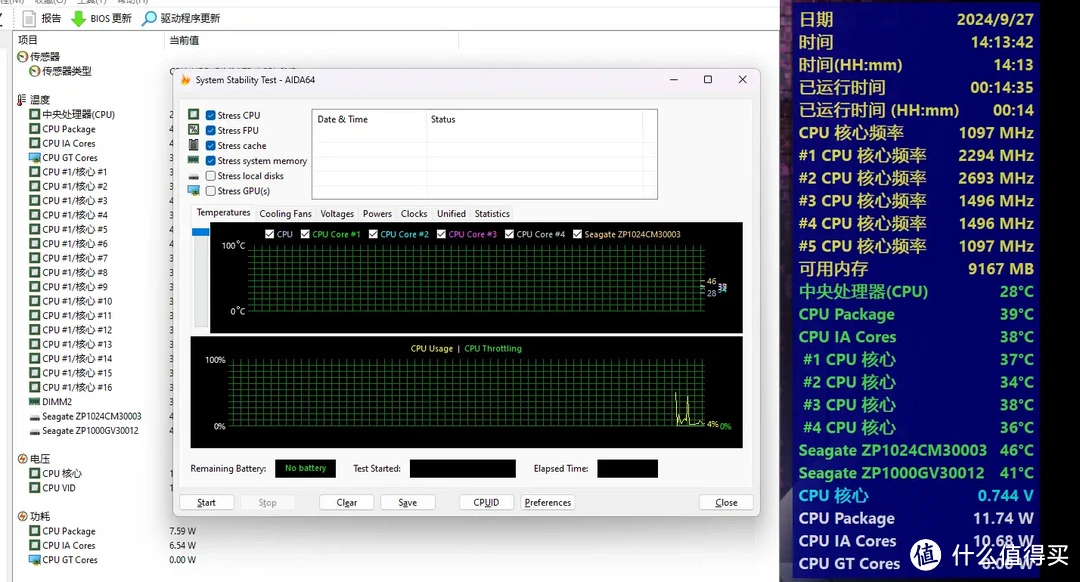
Task: Switch to the Statistics tab
Action: pos(492,214)
